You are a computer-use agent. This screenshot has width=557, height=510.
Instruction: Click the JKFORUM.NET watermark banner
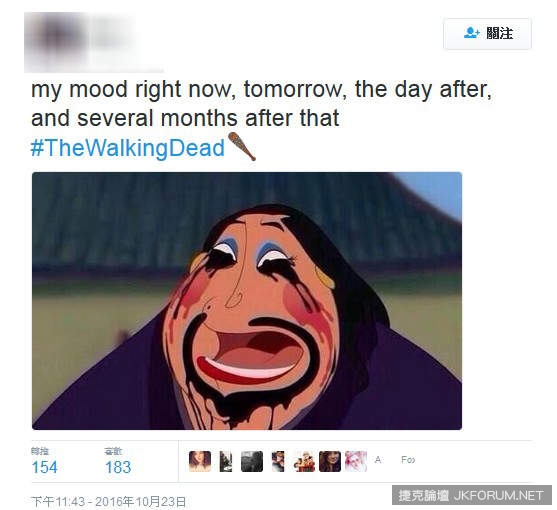472,495
